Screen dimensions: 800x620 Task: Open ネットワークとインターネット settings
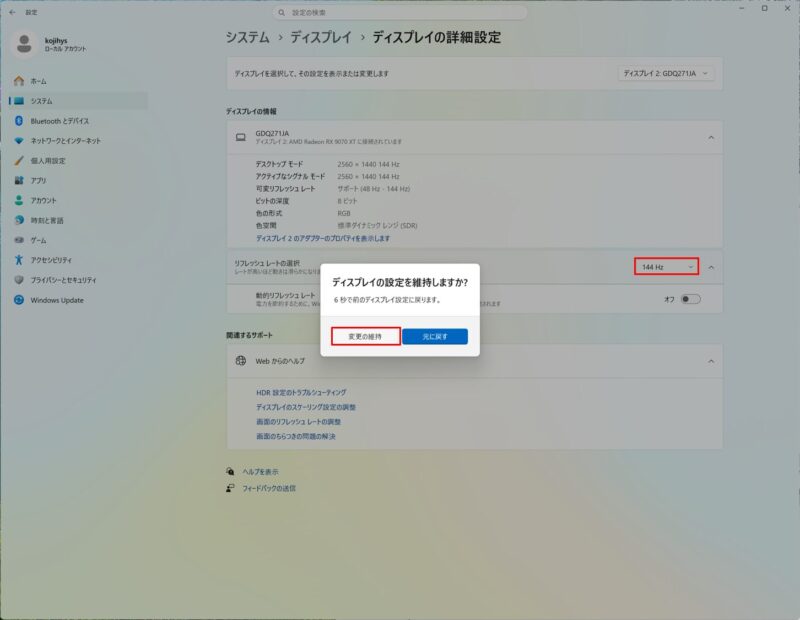pyautogui.click(x=78, y=141)
